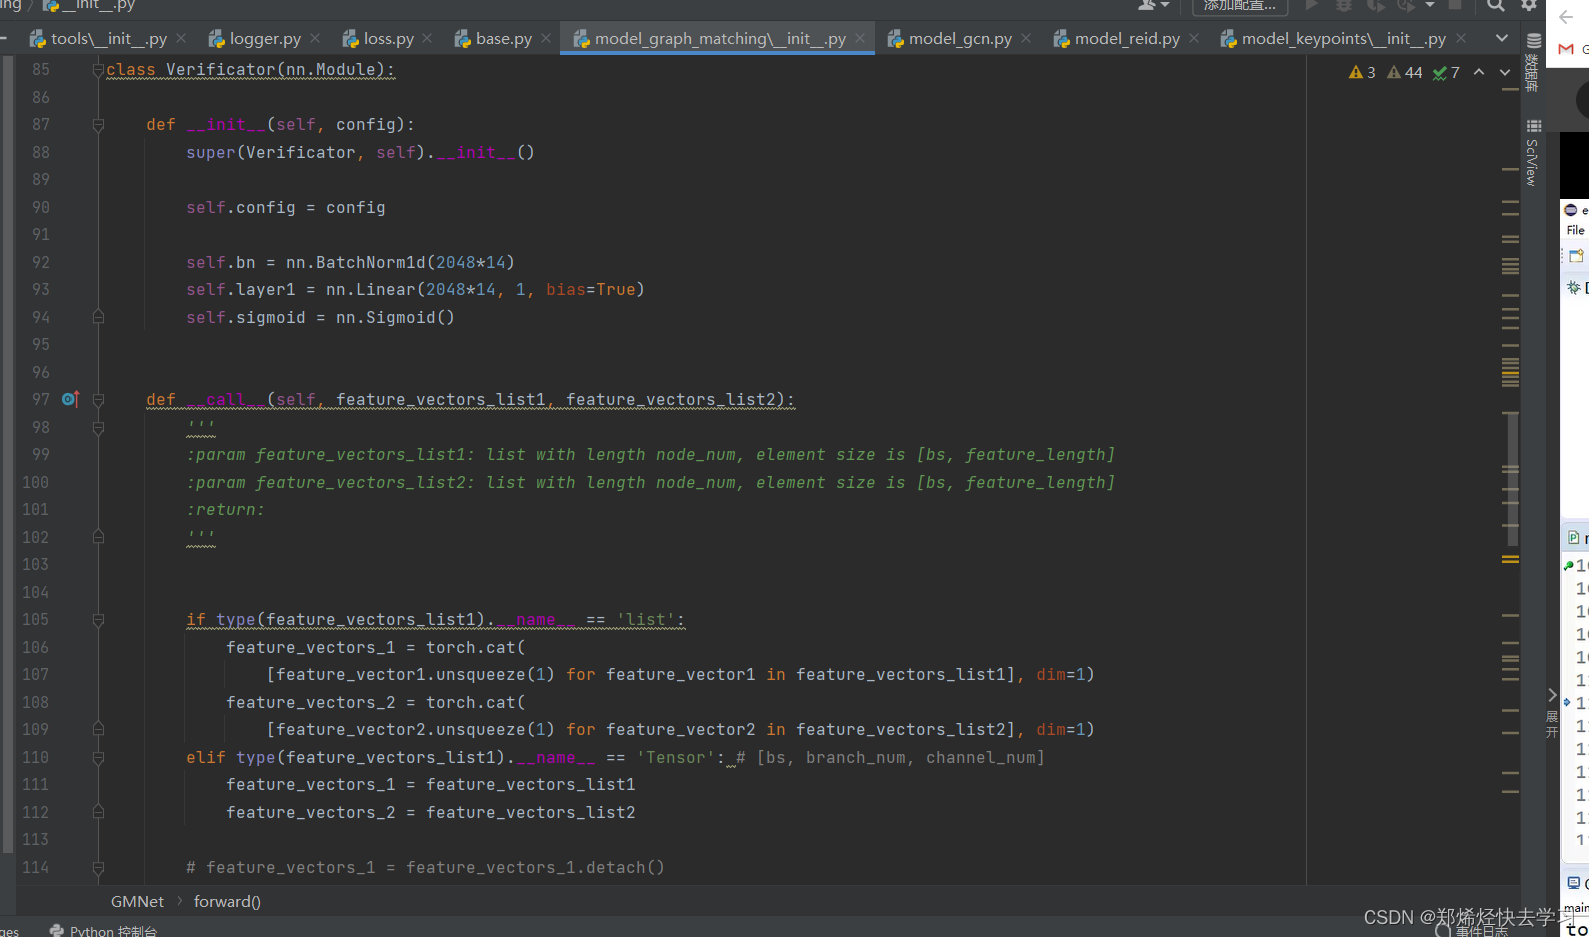
Task: Go to next highlighted problem arrow
Action: [1505, 72]
